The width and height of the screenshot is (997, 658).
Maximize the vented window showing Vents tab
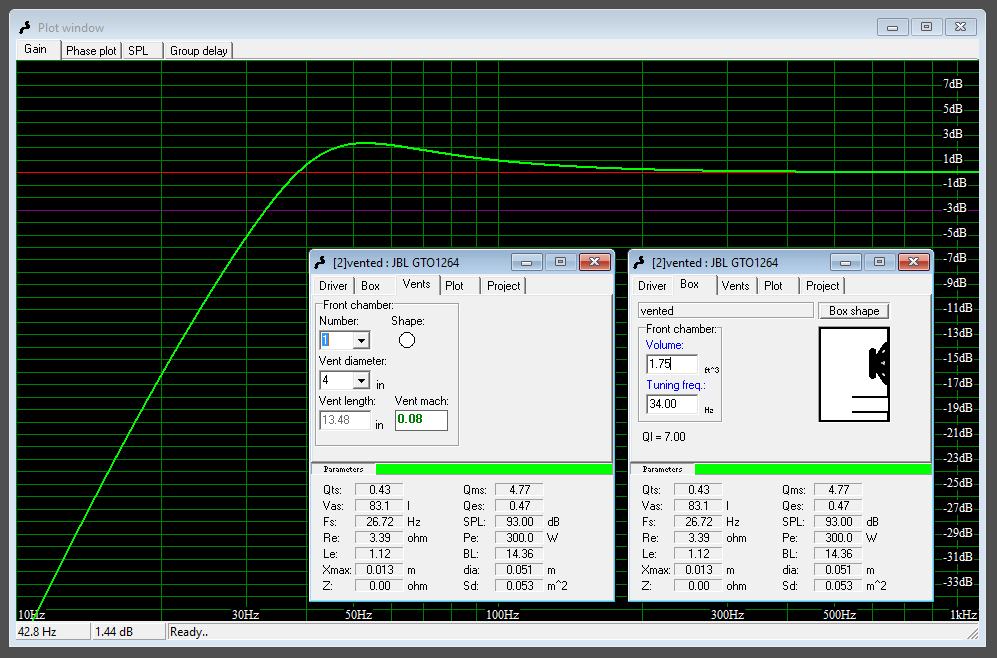[x=560, y=262]
